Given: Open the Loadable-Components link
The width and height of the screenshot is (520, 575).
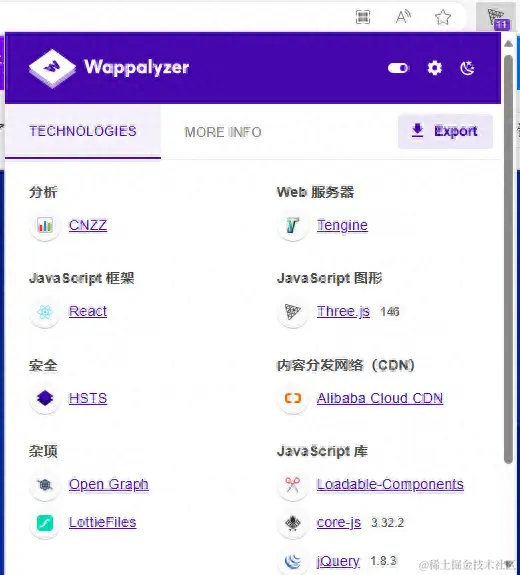Looking at the screenshot, I should (390, 484).
